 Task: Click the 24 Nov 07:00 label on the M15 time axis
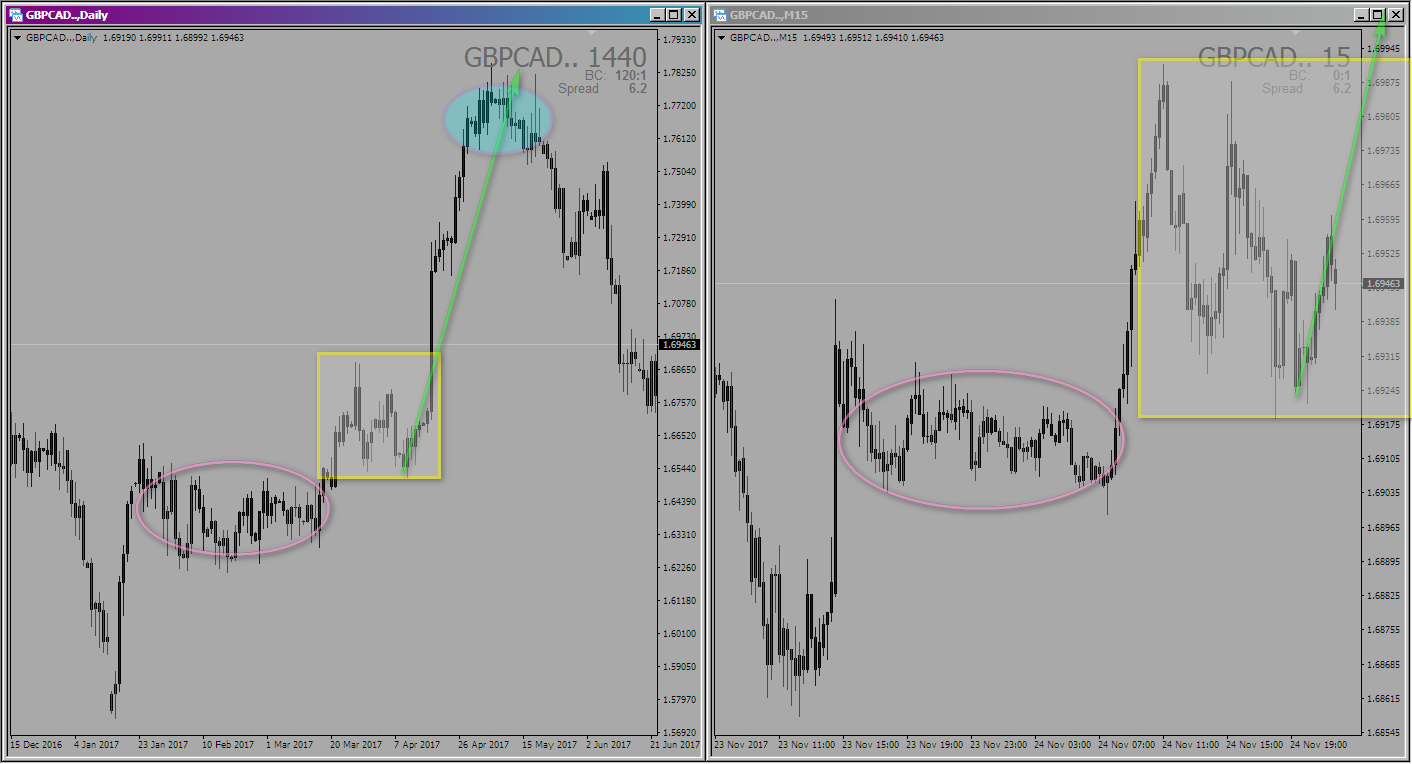(1125, 745)
